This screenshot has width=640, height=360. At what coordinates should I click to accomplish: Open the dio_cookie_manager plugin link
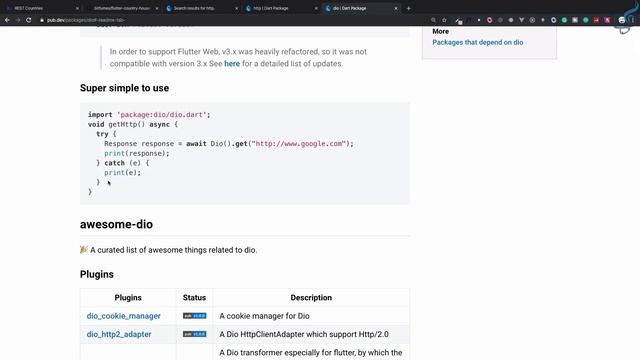[123, 316]
